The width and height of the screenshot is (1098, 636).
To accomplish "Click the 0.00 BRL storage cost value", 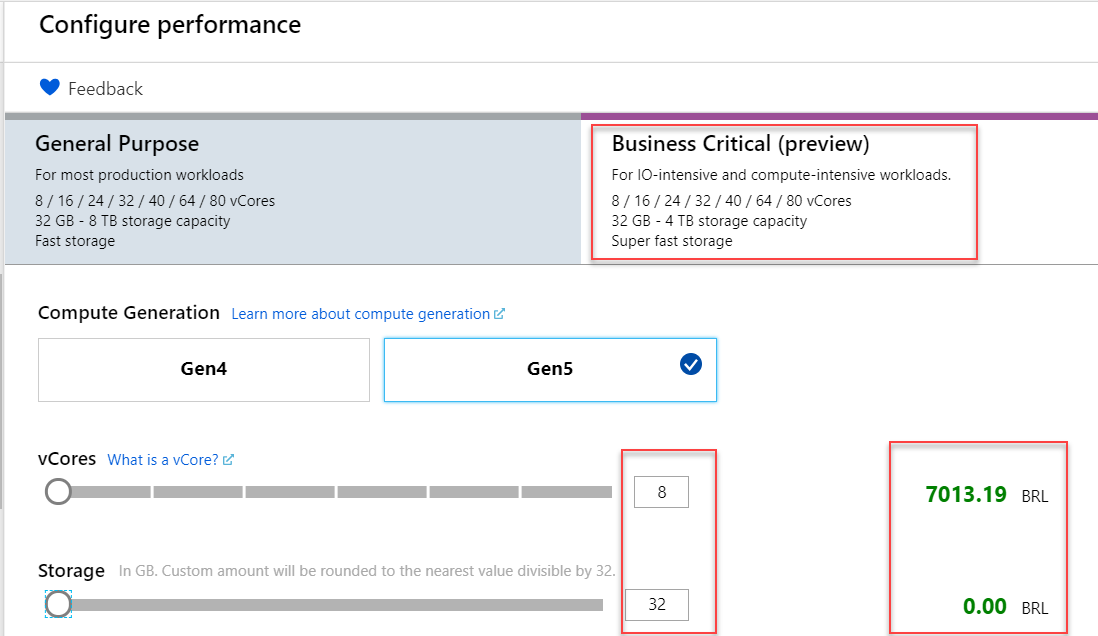I will 984,606.
